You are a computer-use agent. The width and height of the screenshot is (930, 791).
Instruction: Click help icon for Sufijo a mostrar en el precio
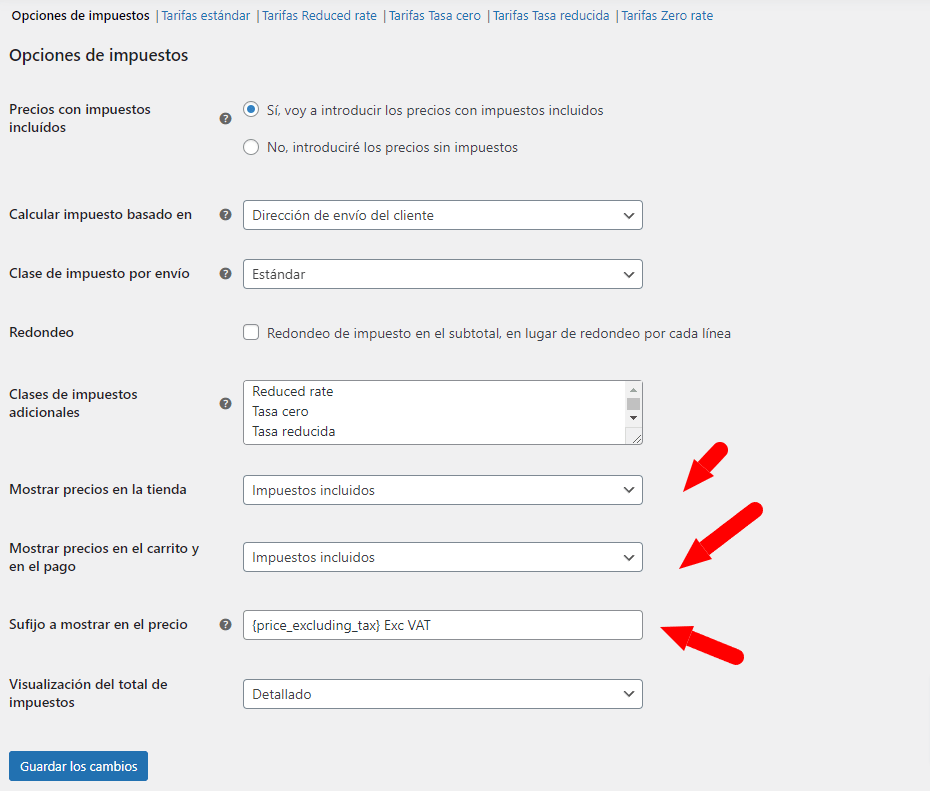[x=225, y=624]
